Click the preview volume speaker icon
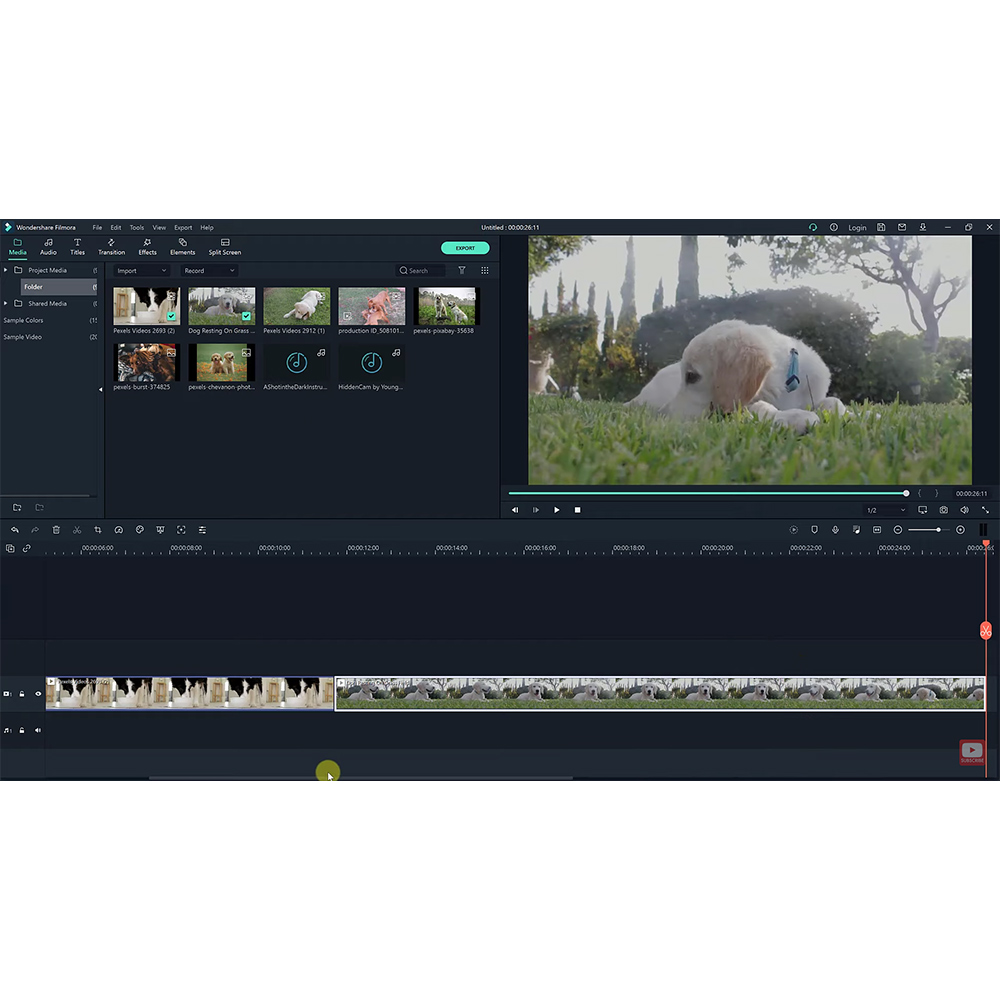 (x=965, y=510)
